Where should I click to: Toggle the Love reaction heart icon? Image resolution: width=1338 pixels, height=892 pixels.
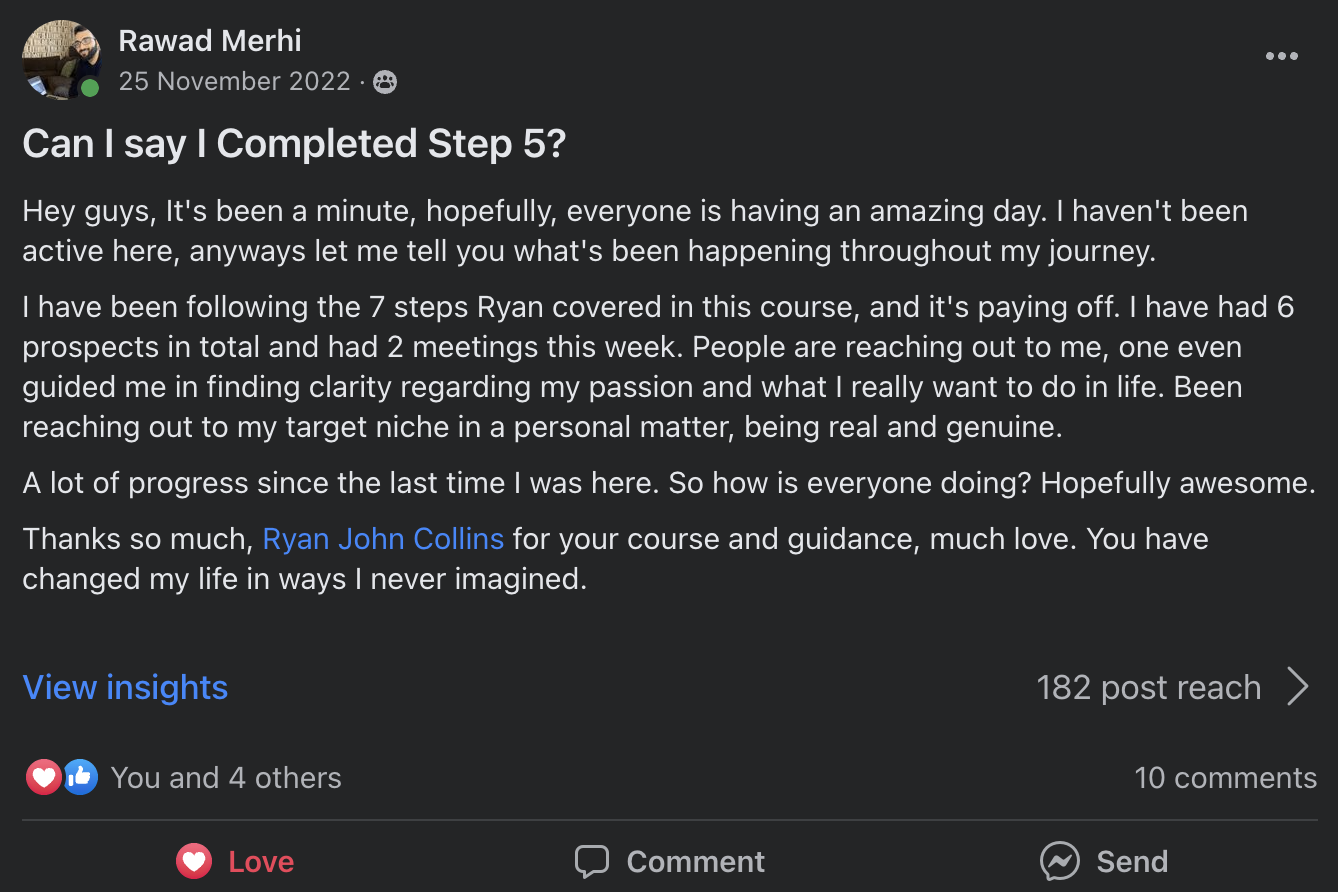pos(194,861)
